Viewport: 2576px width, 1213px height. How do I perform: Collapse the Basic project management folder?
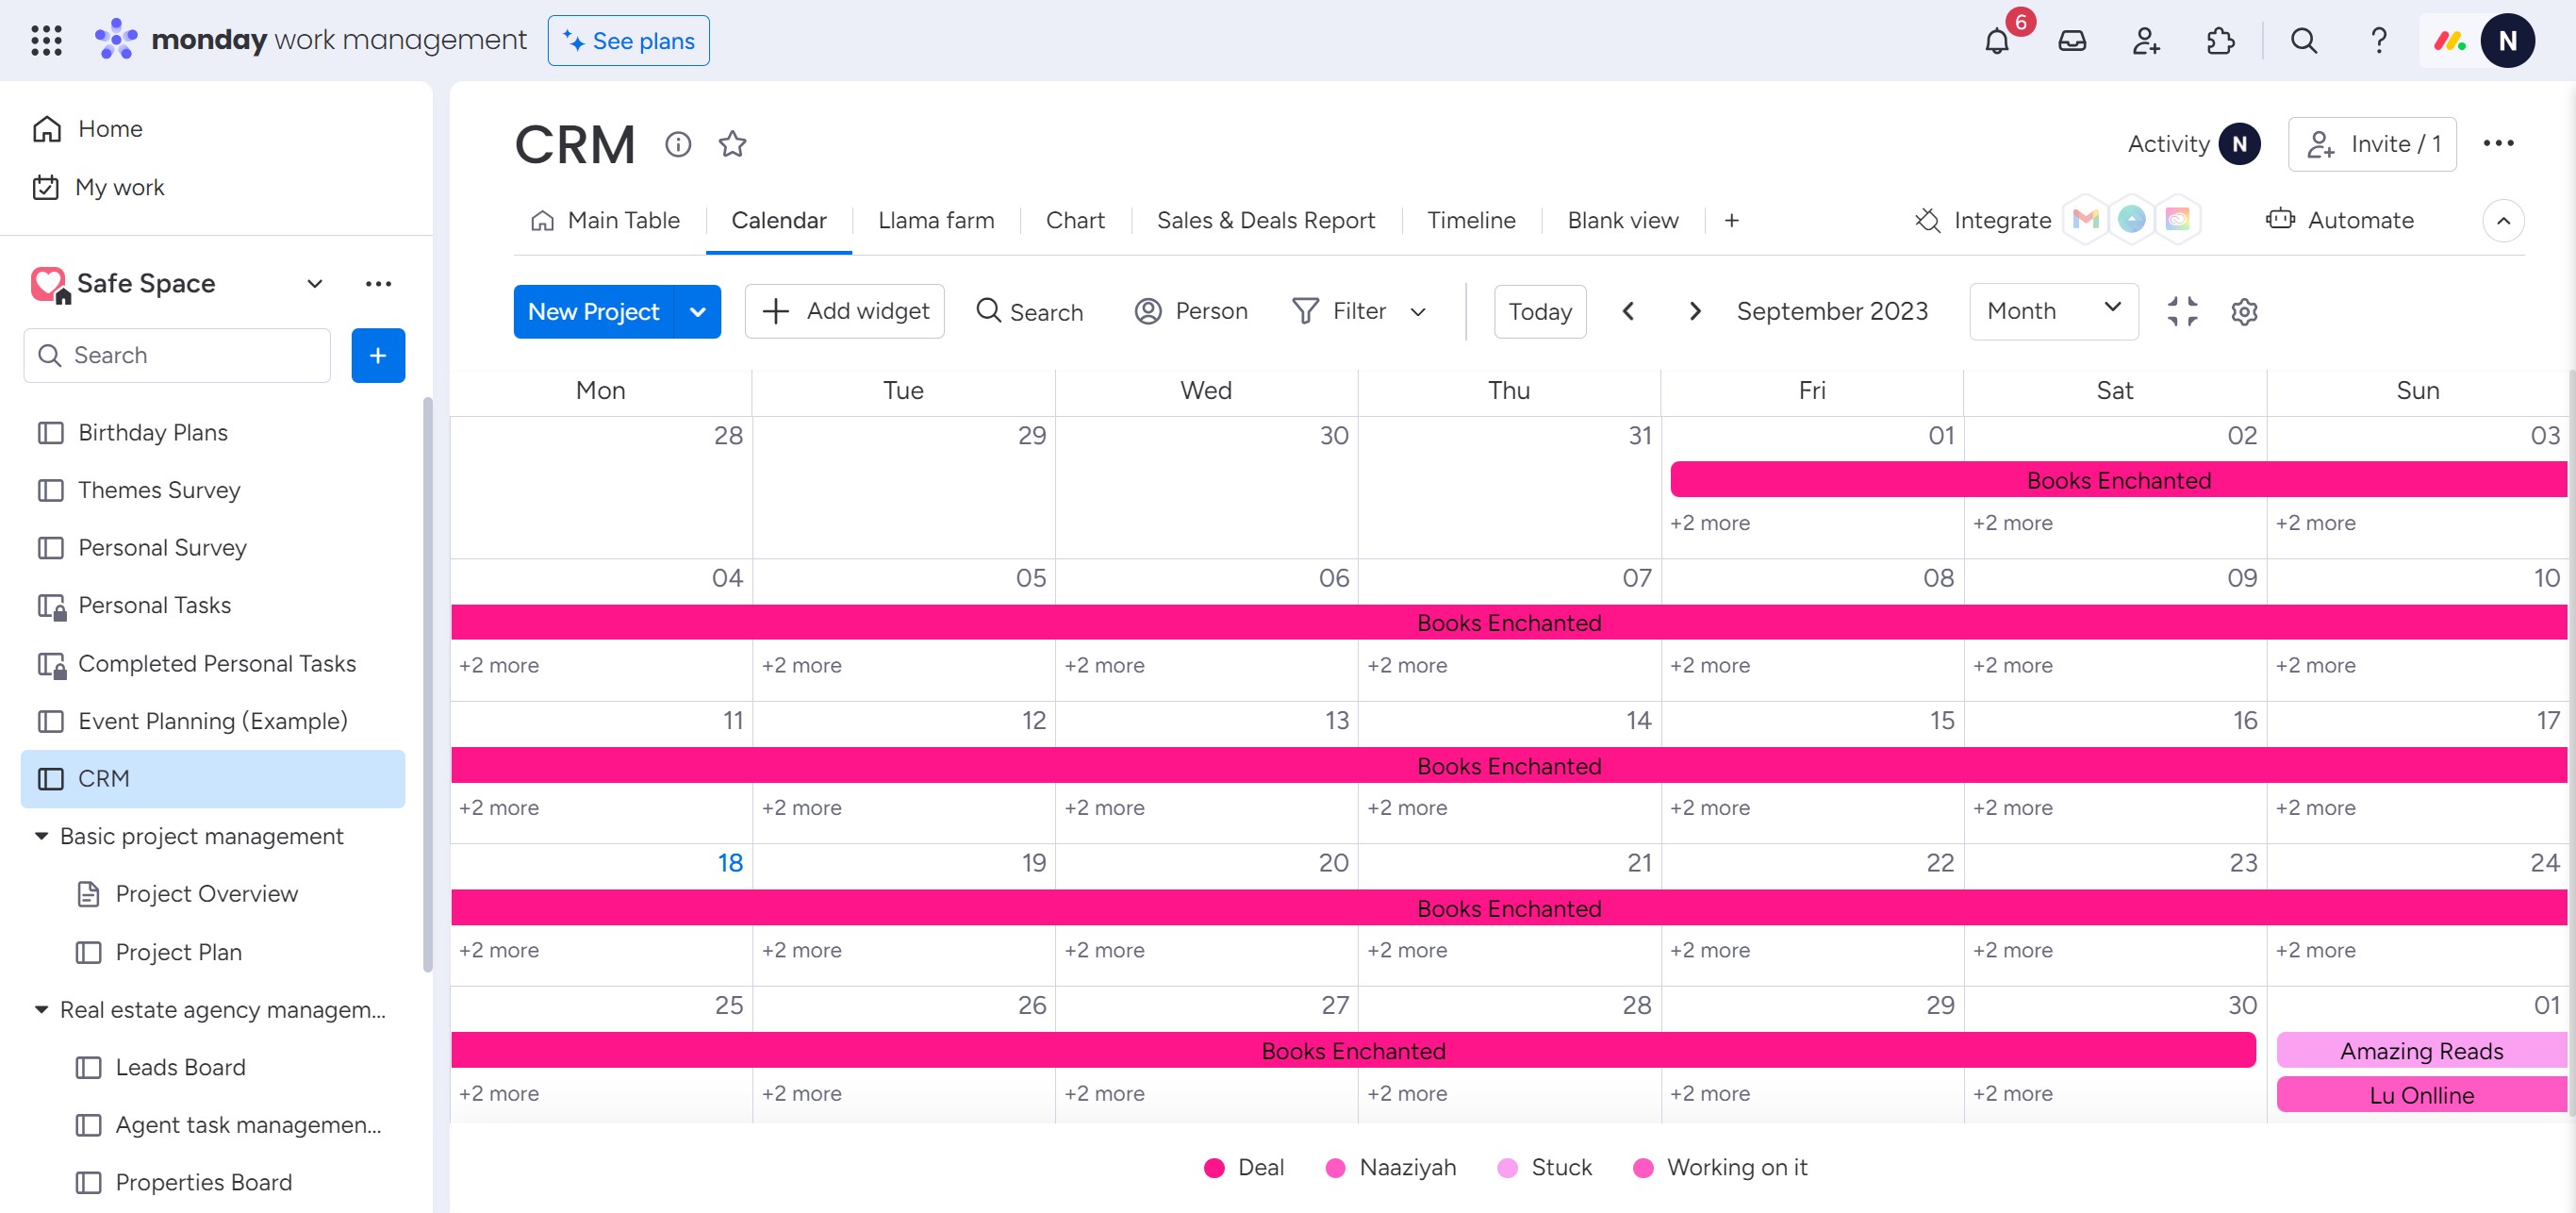click(41, 836)
